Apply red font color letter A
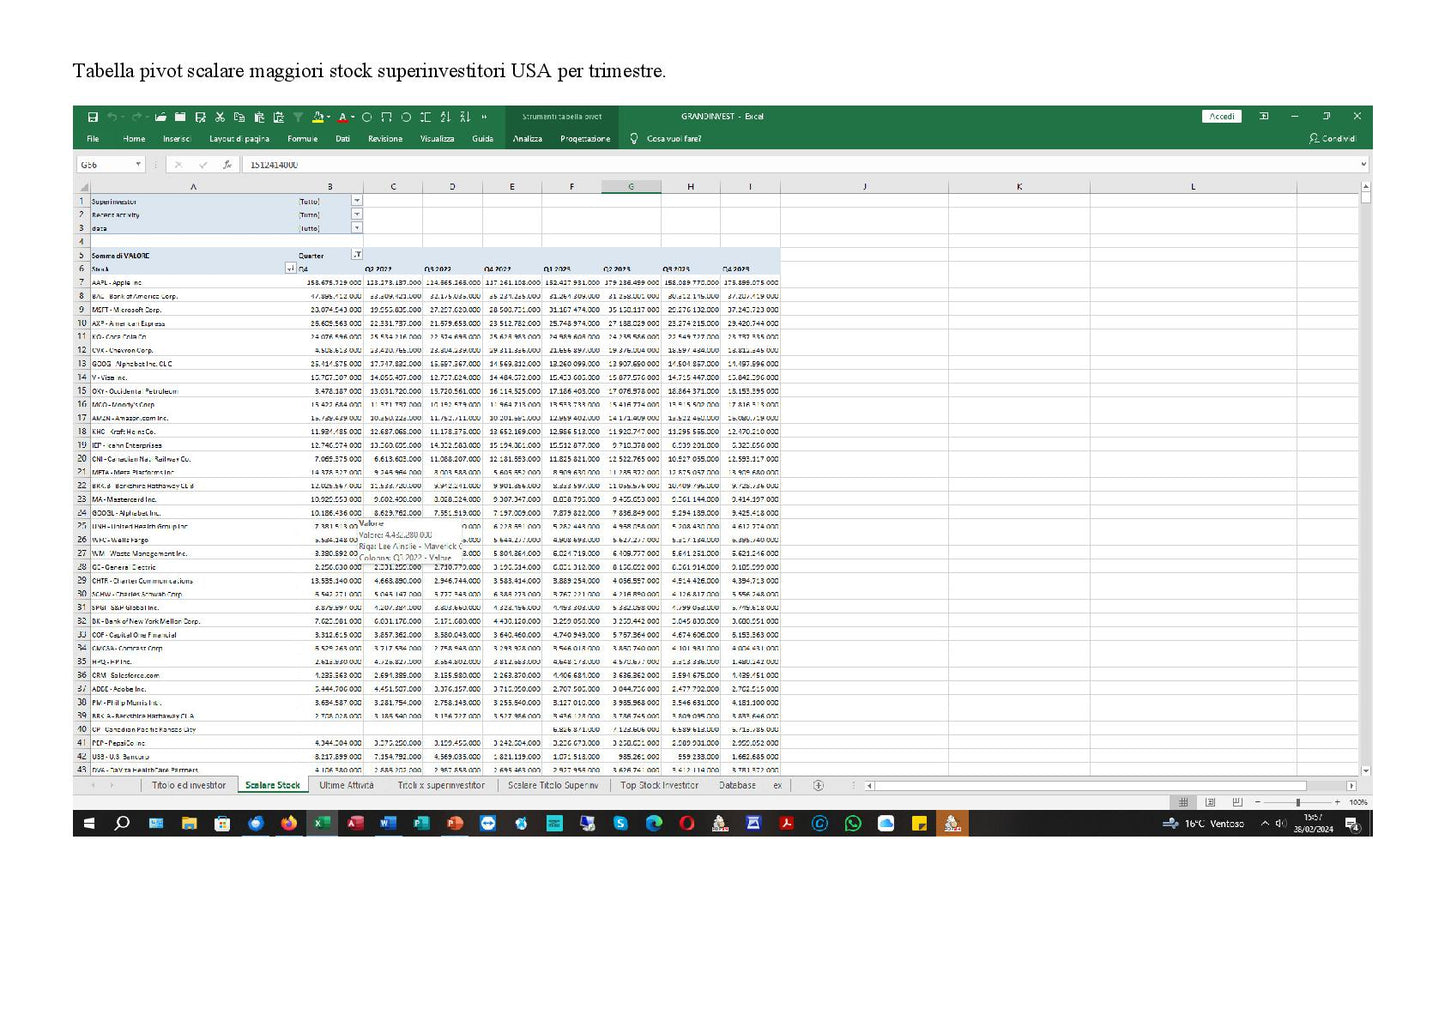The image size is (1445, 1021). 341,117
